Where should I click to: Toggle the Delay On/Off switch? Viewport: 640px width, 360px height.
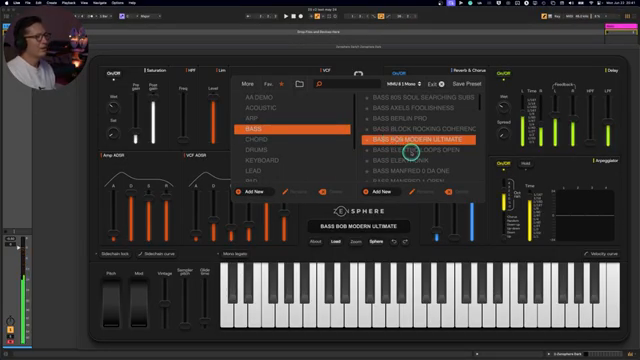[503, 73]
